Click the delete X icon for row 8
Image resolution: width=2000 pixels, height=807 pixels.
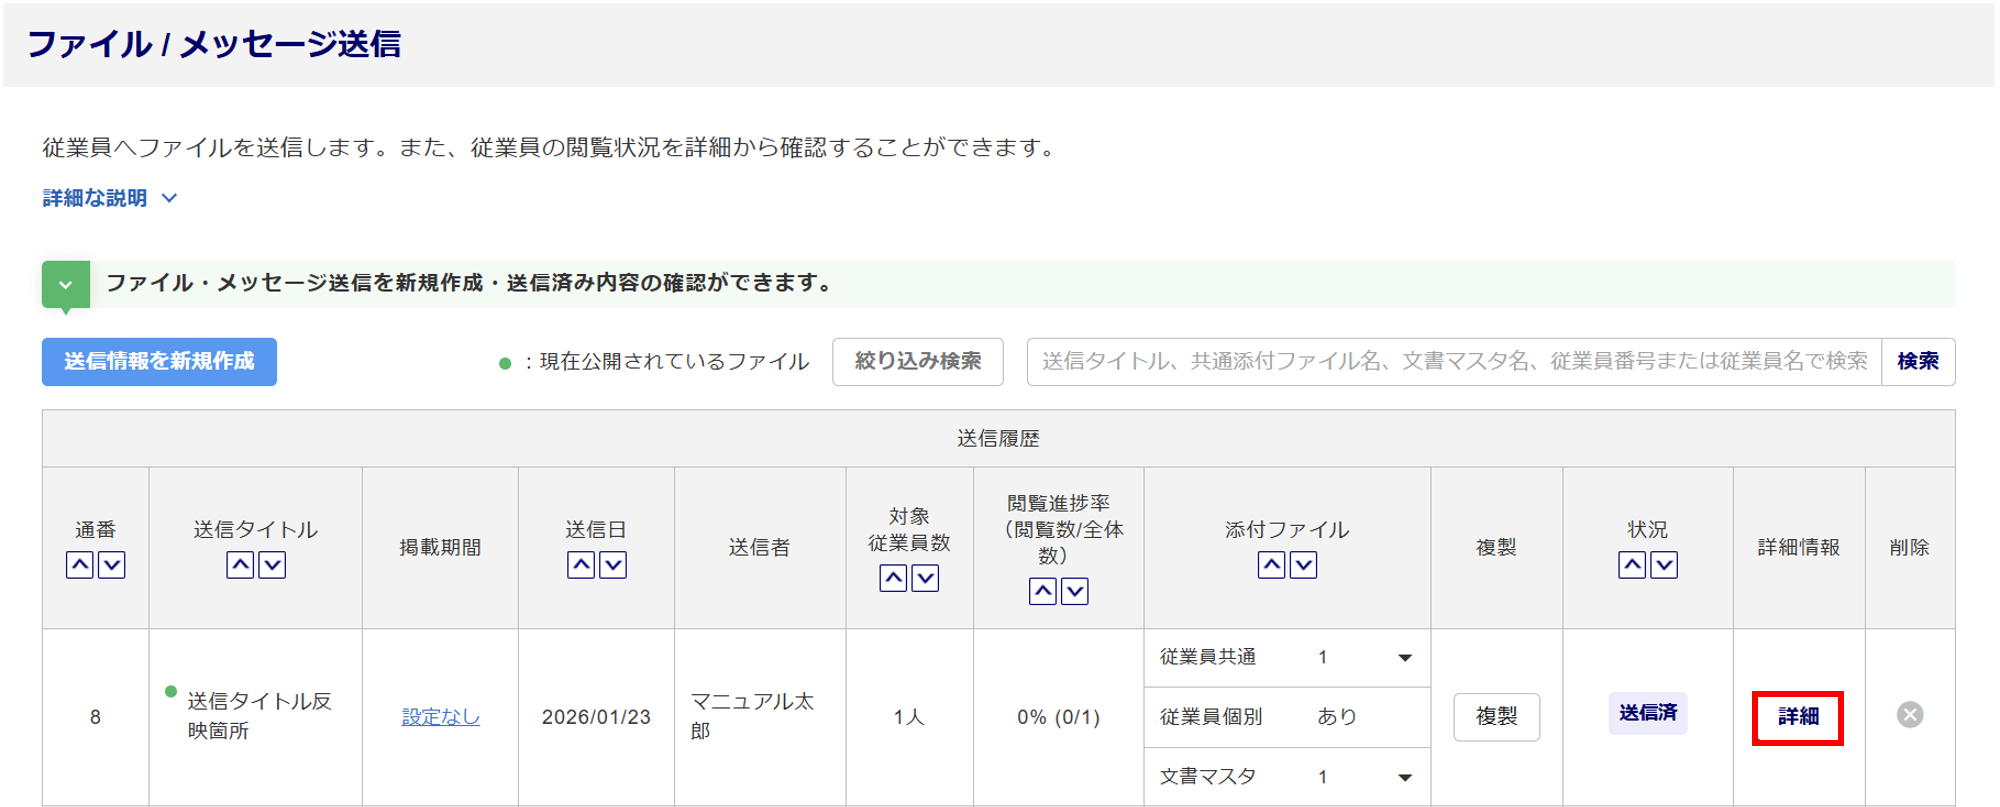[1909, 715]
